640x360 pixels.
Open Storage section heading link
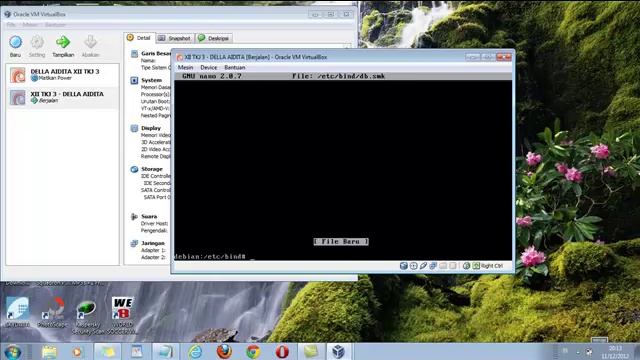pyautogui.click(x=152, y=169)
